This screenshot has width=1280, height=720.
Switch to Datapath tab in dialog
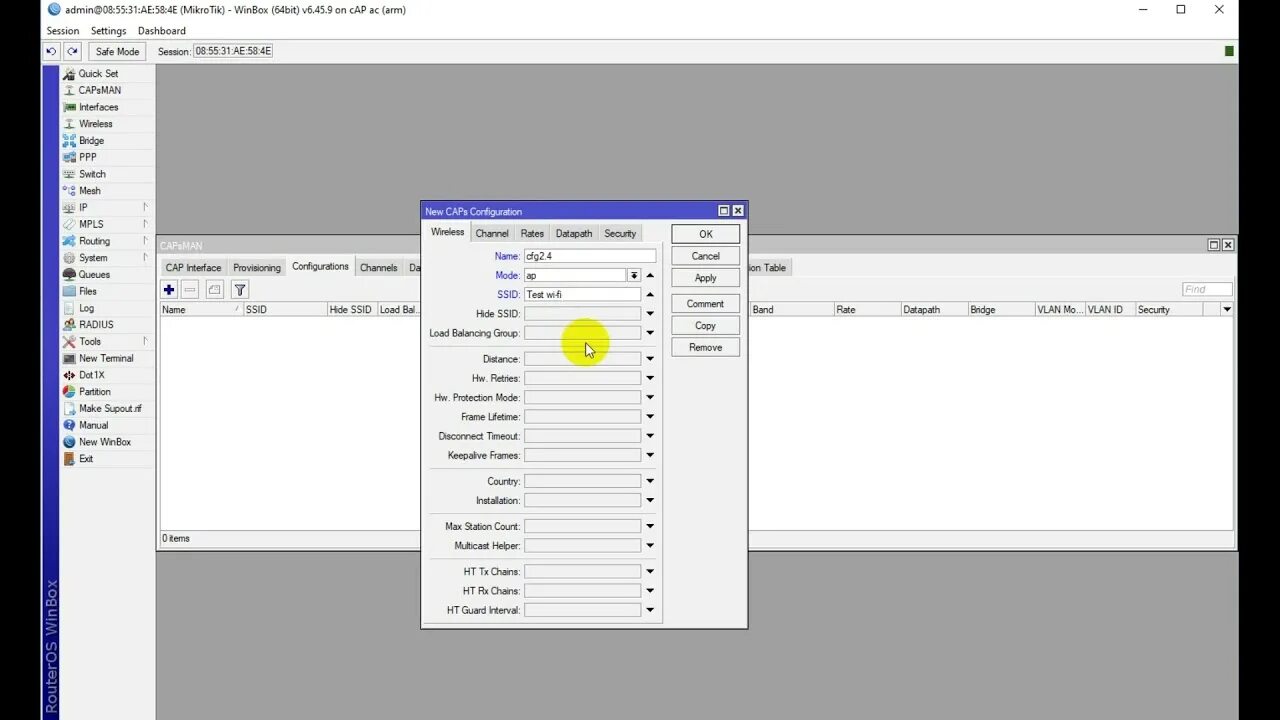(x=574, y=233)
